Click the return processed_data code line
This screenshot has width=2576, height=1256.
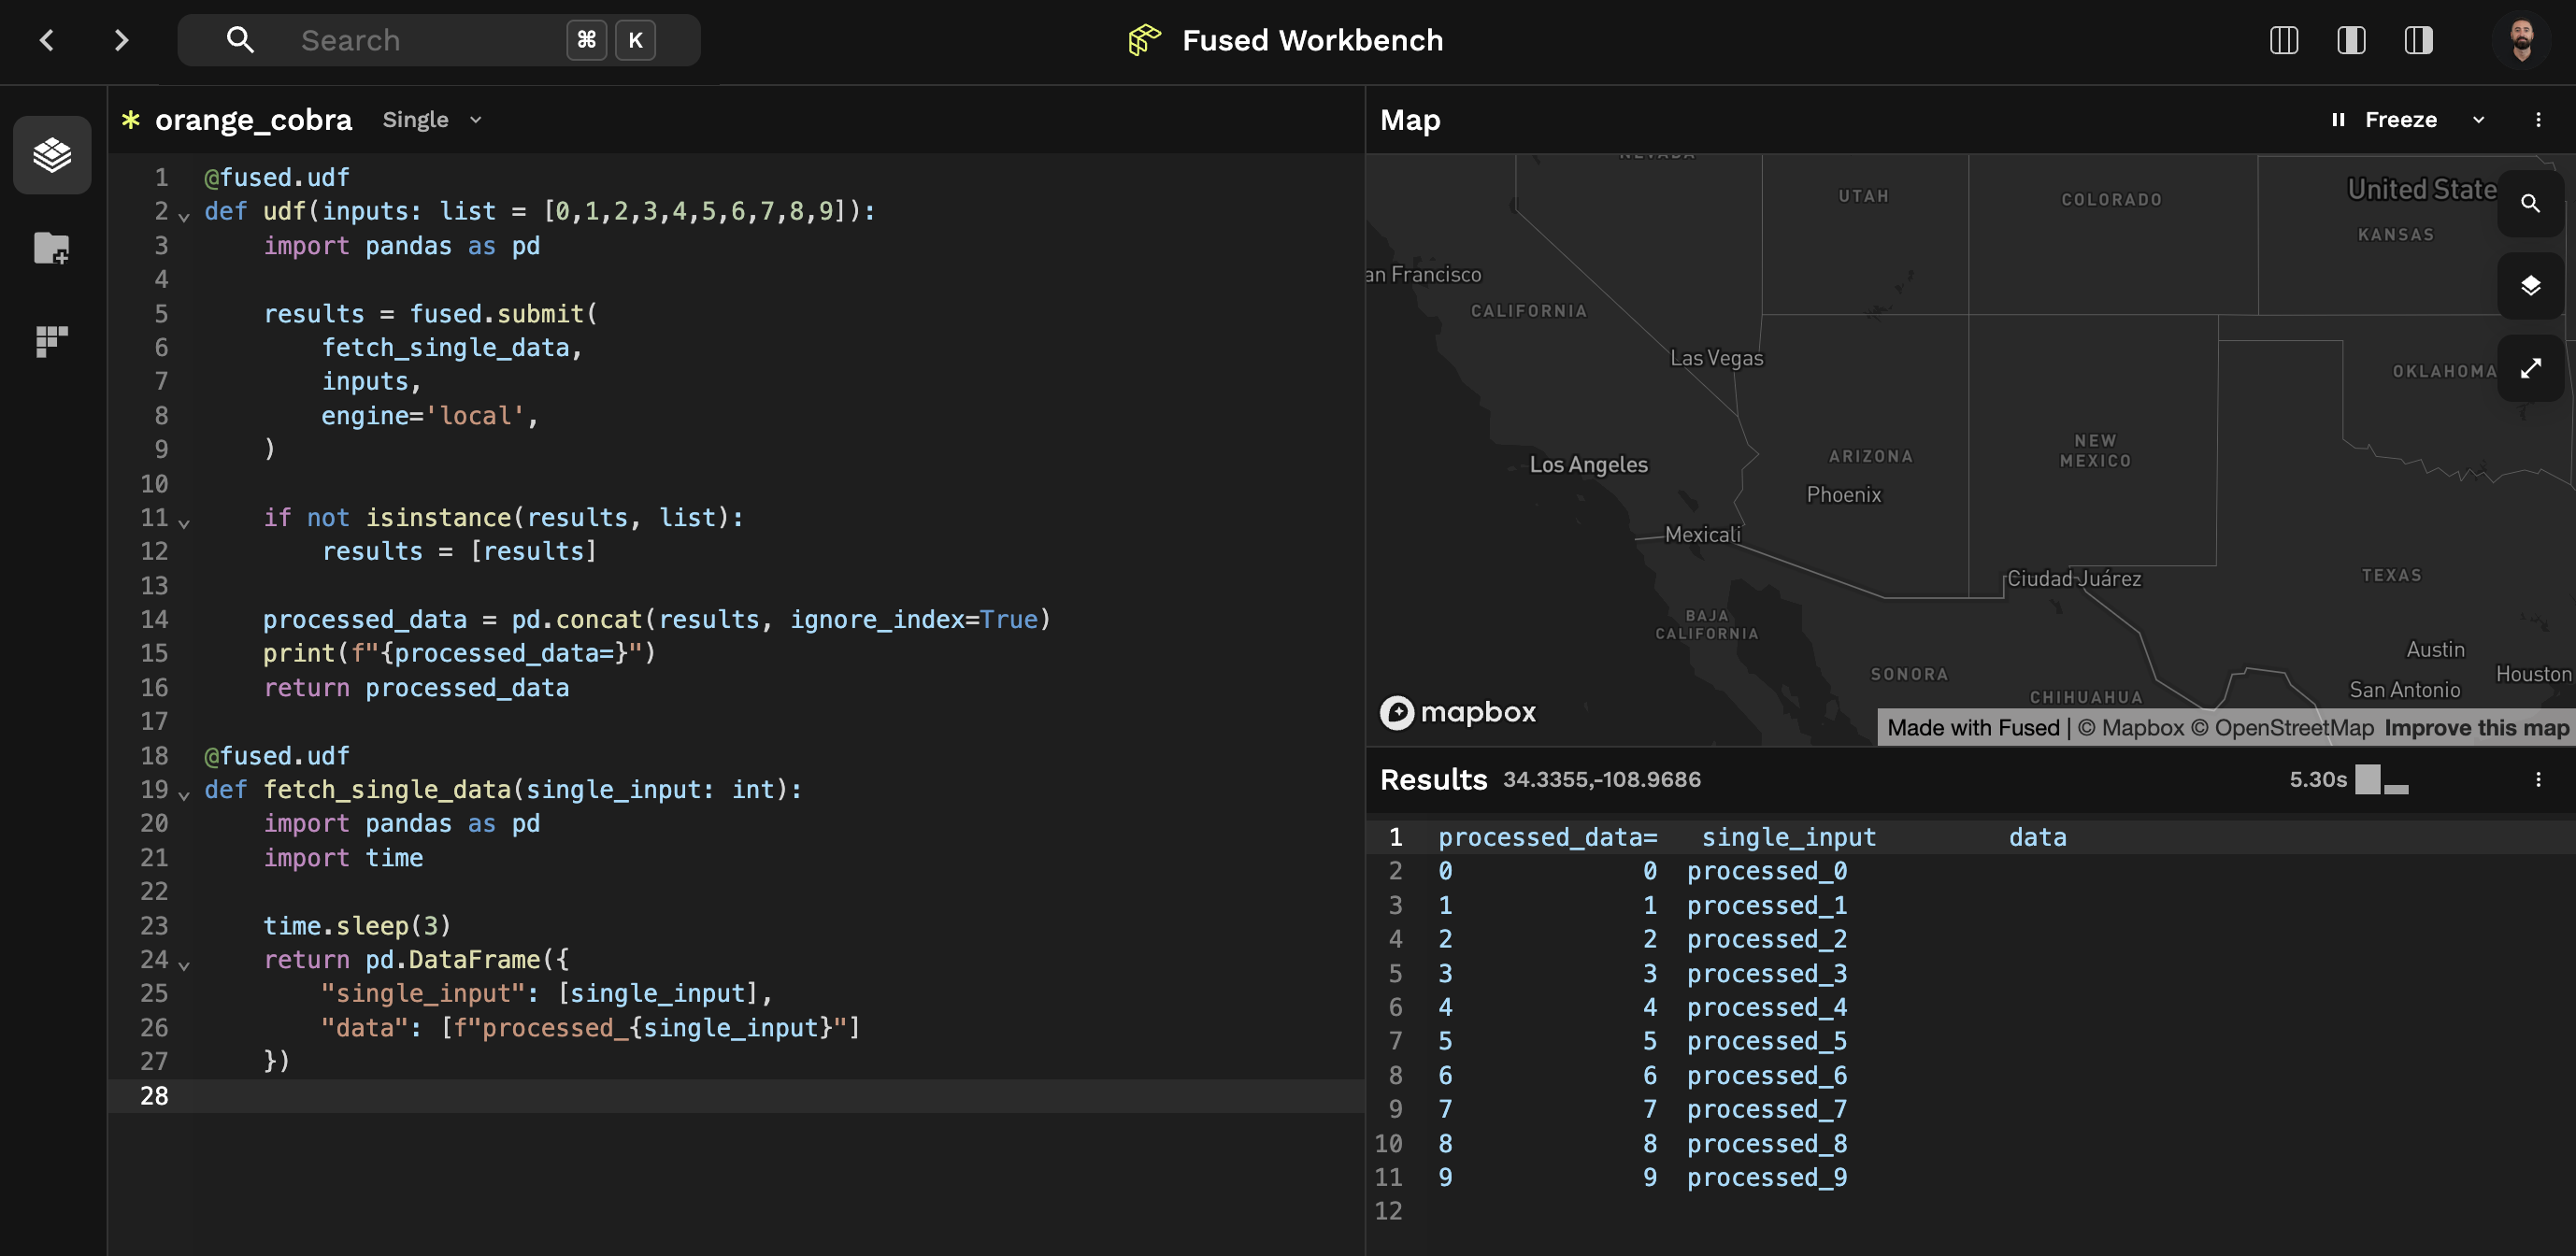pos(416,688)
